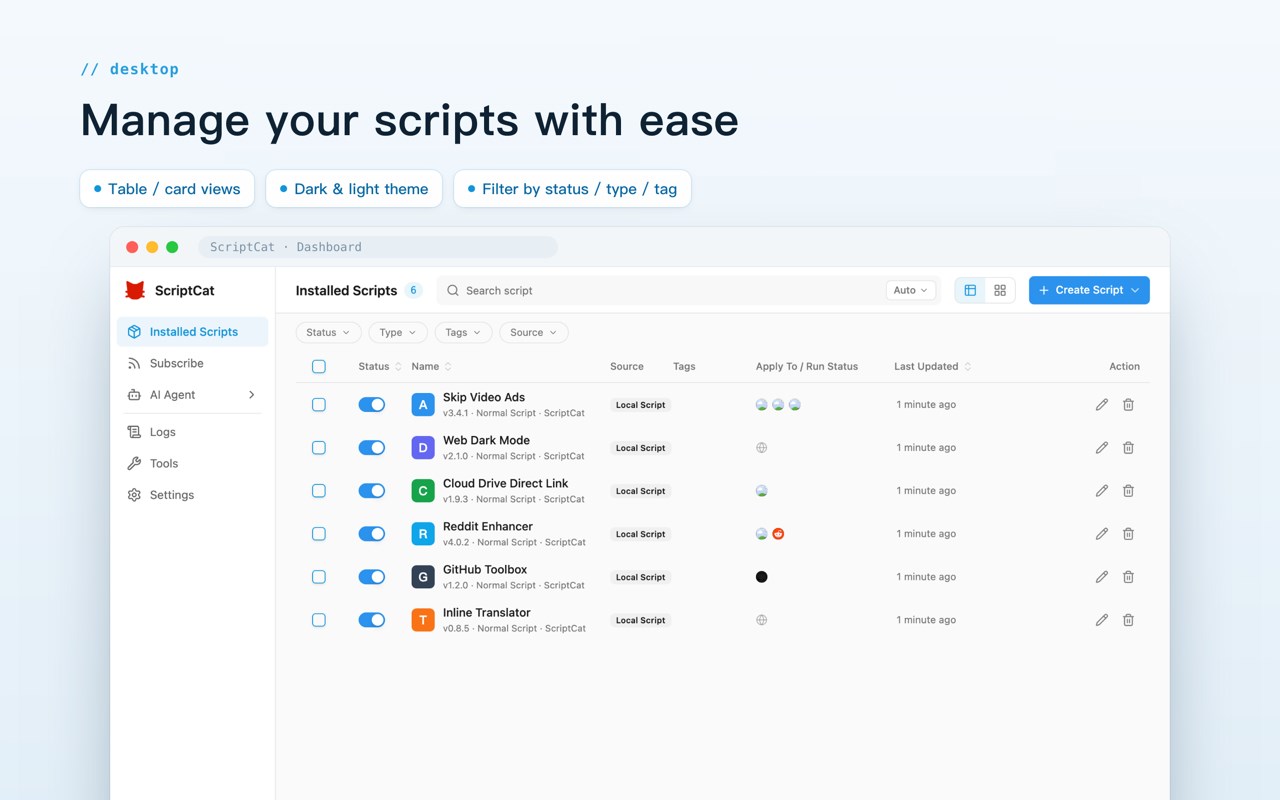Tick the select-all checkbox in table header
1280x800 pixels.
(x=319, y=367)
